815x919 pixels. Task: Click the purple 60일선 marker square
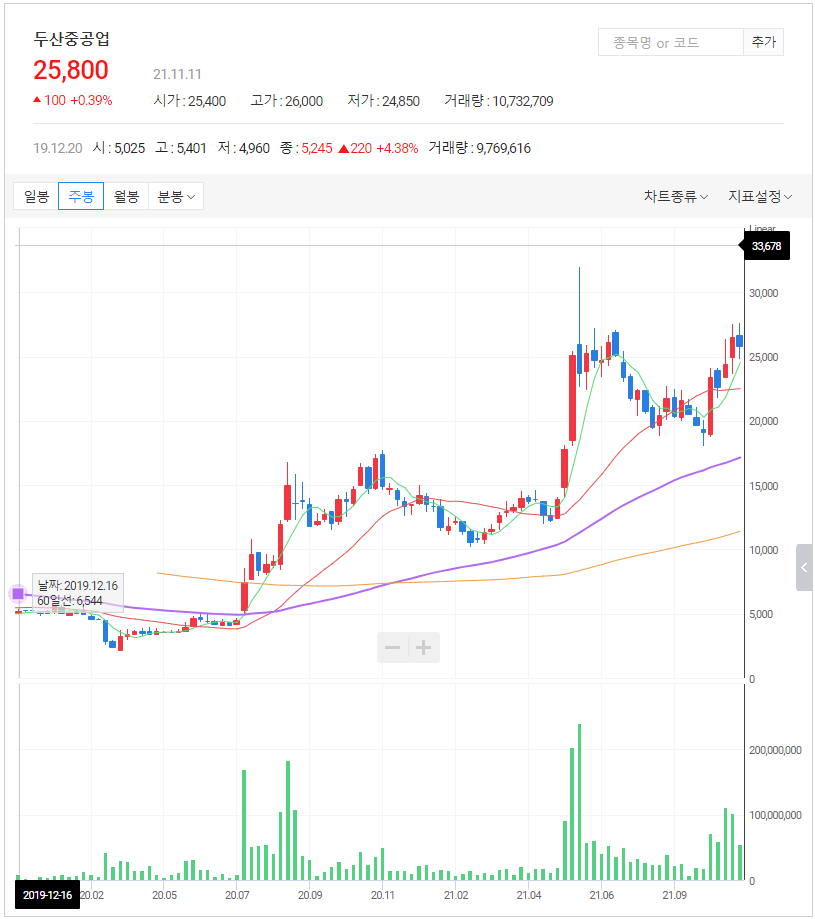pos(18,594)
